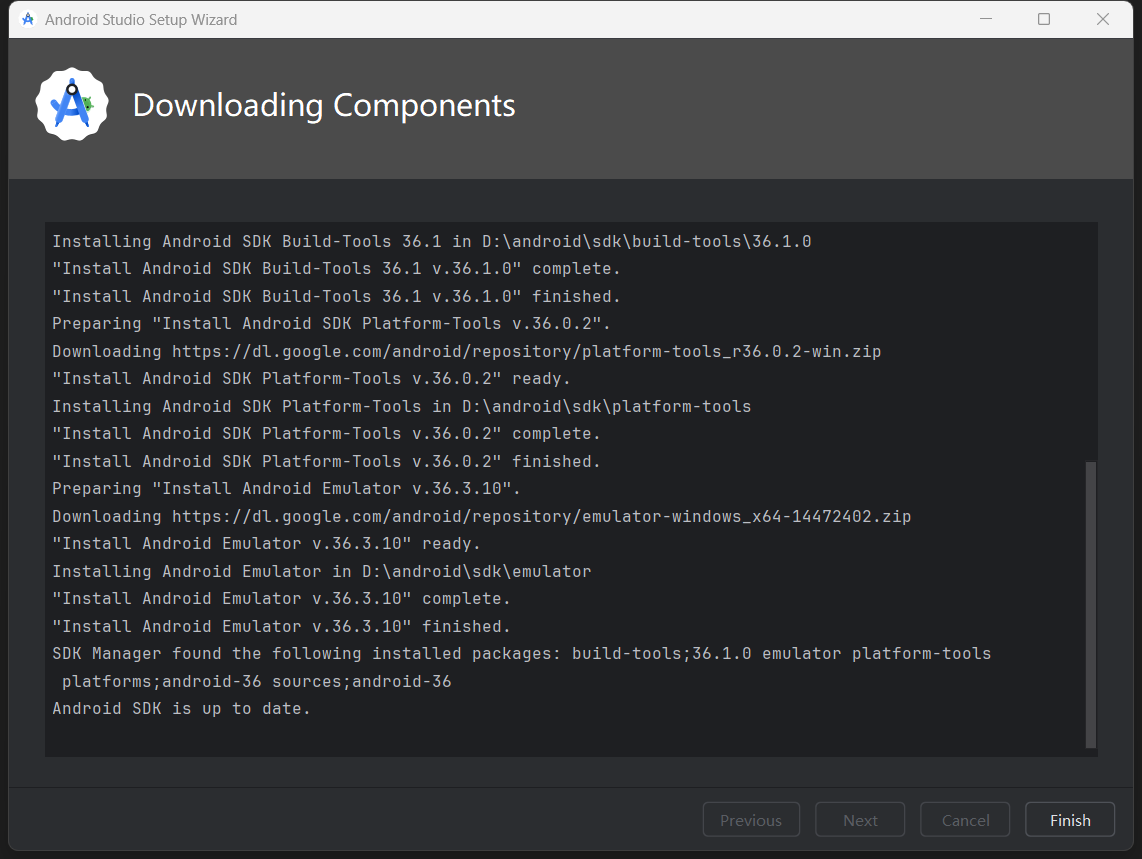
Task: Click the platform-tools_r36.0.2-win.zip download URL
Action: click(x=526, y=352)
